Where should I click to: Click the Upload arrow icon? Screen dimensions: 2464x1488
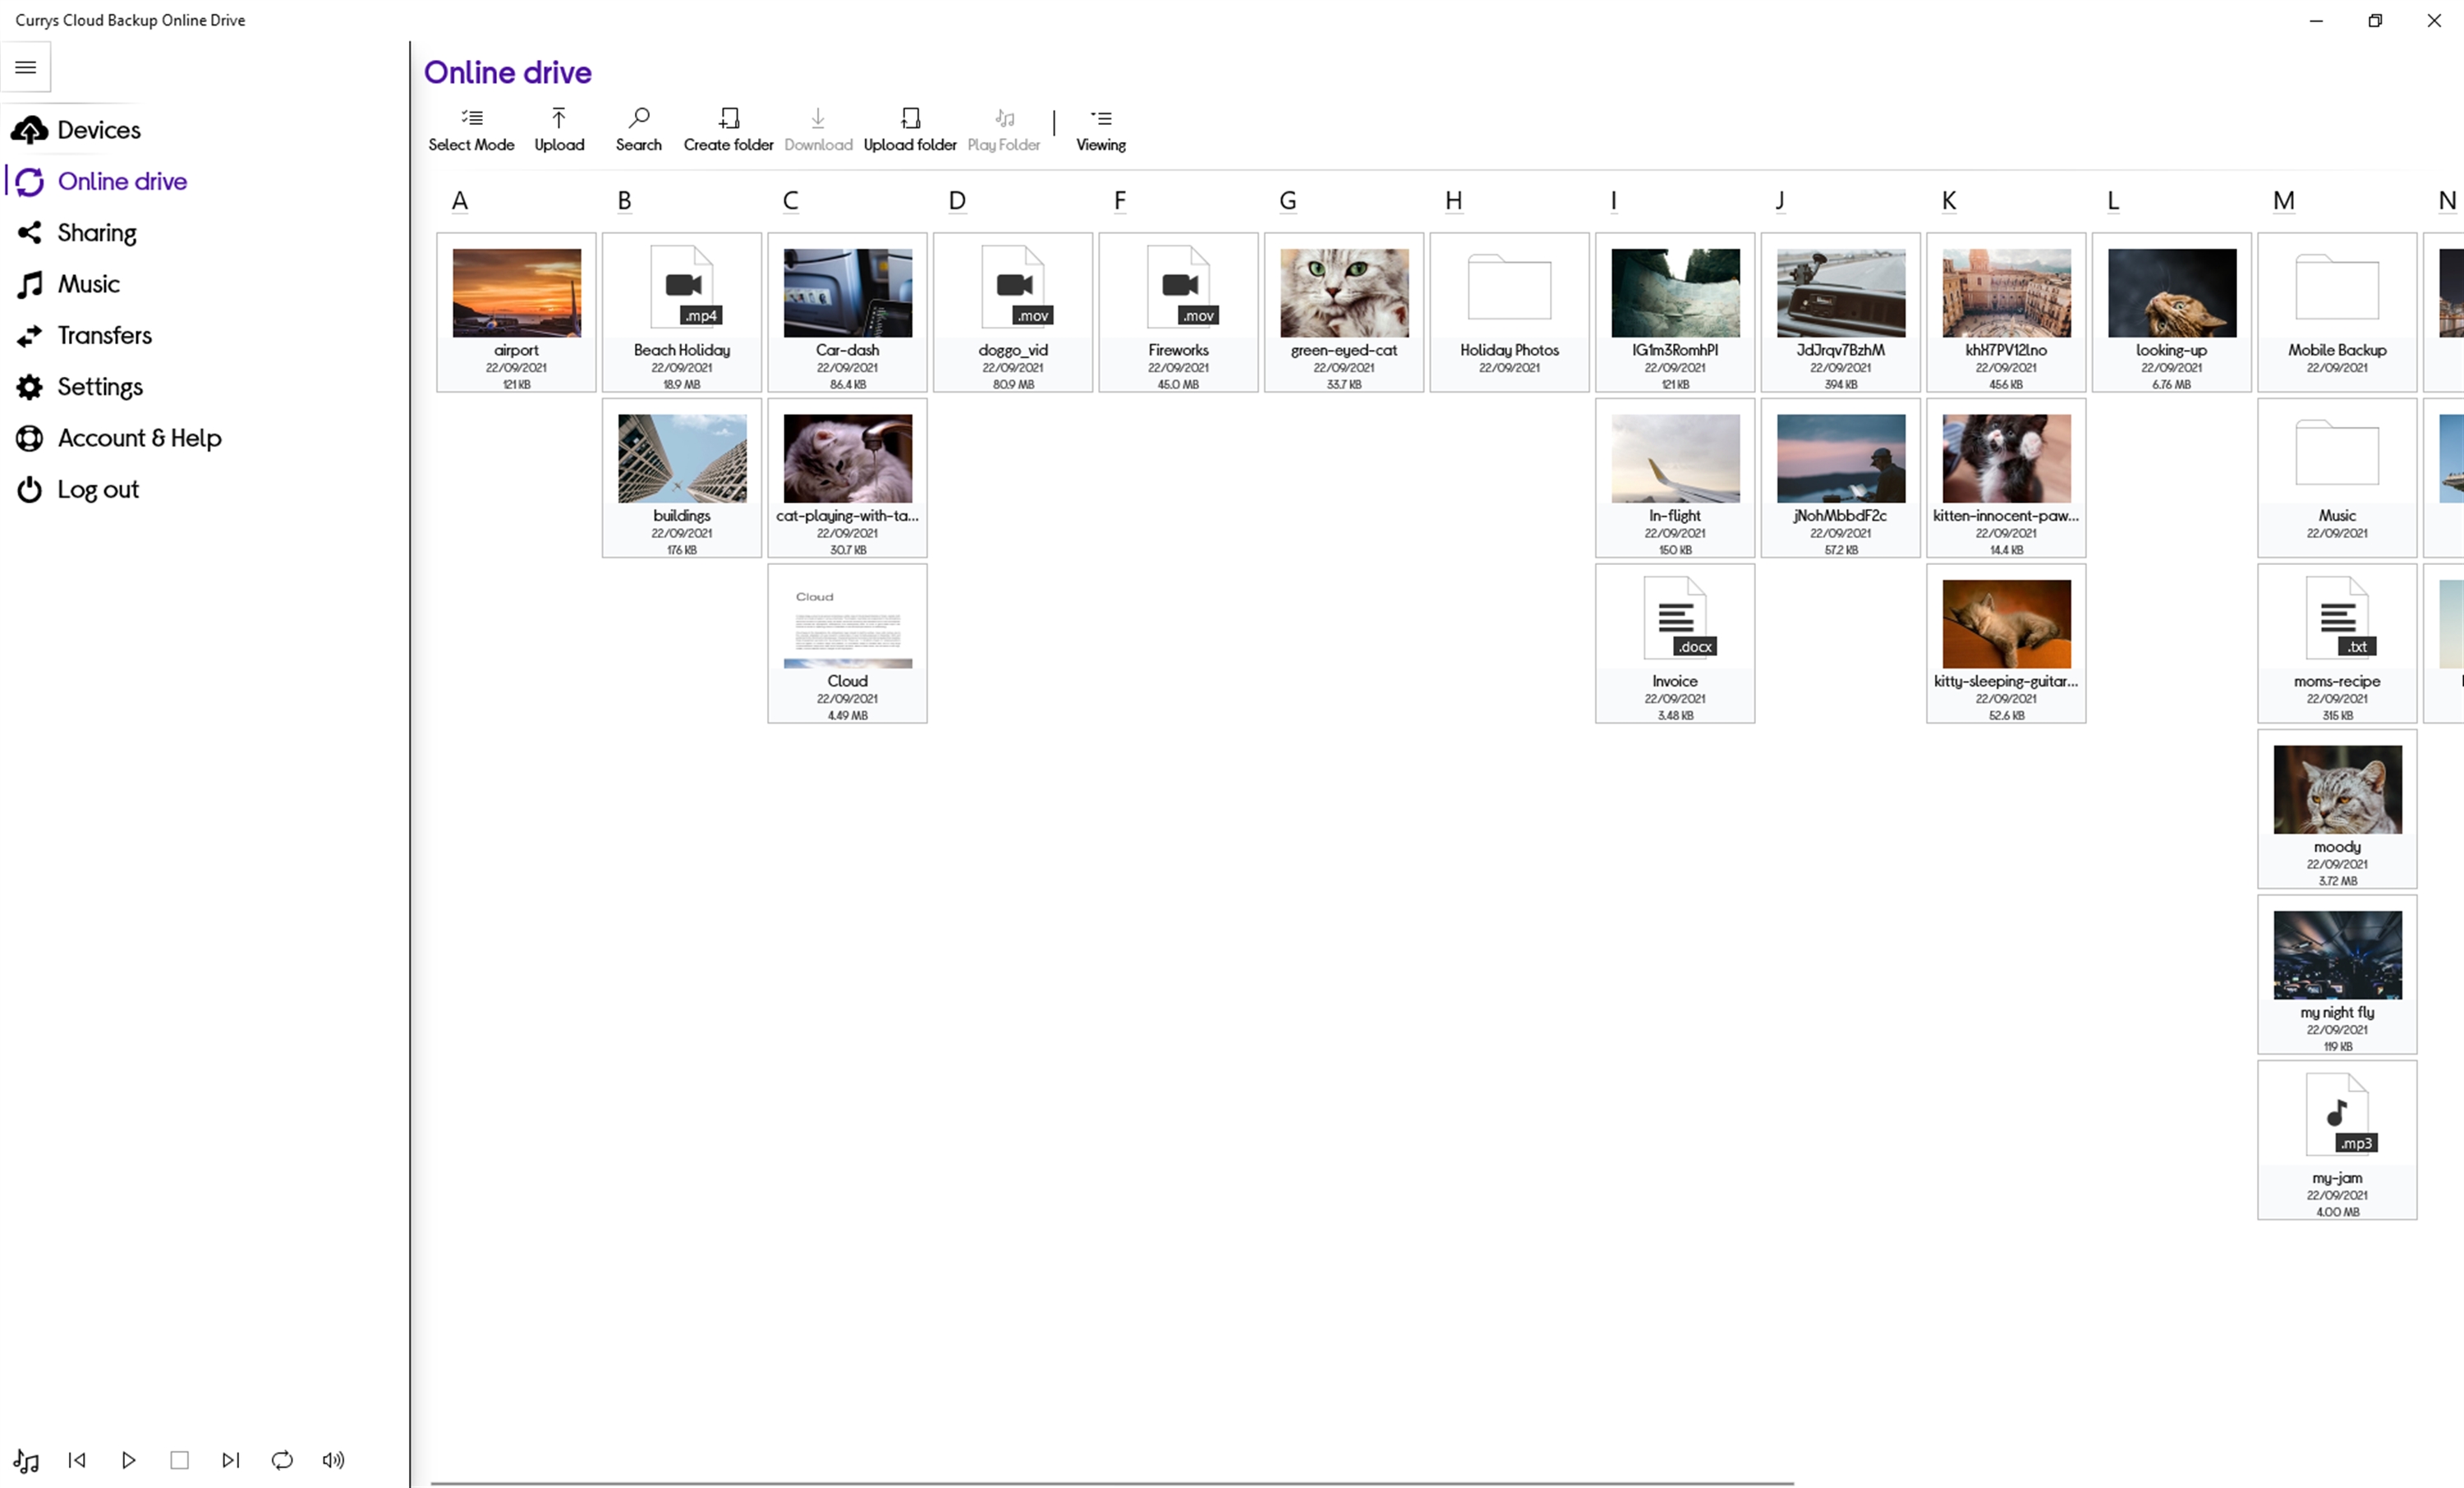click(559, 119)
